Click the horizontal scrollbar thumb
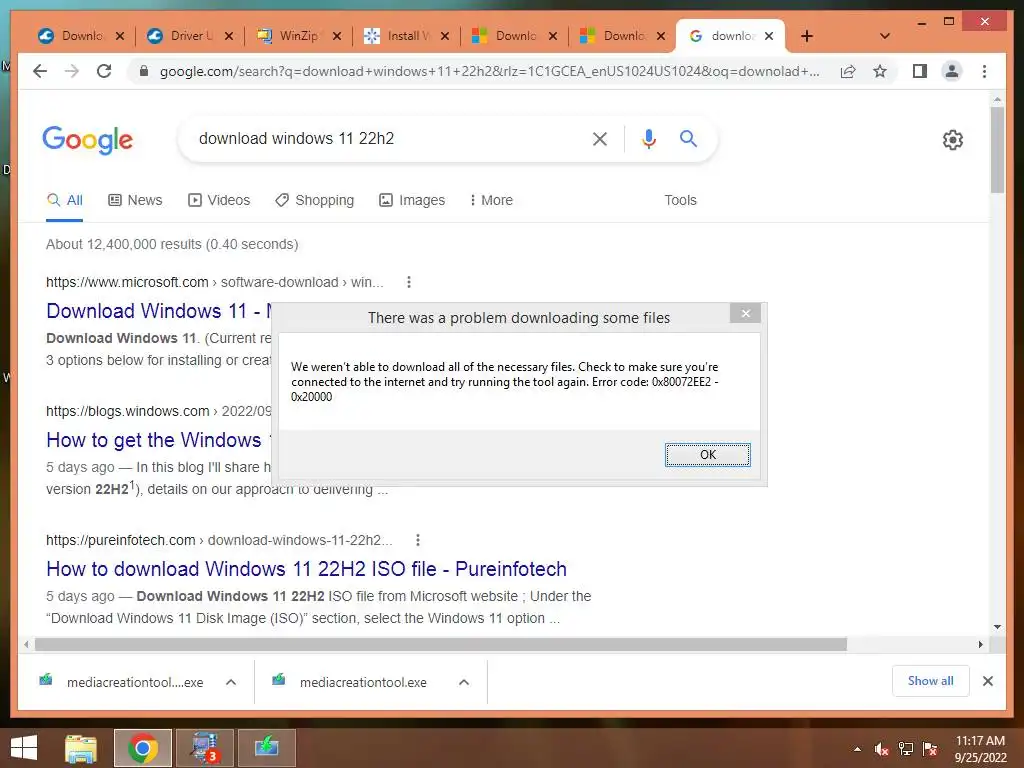Screen dimensions: 1024x768 [441, 645]
